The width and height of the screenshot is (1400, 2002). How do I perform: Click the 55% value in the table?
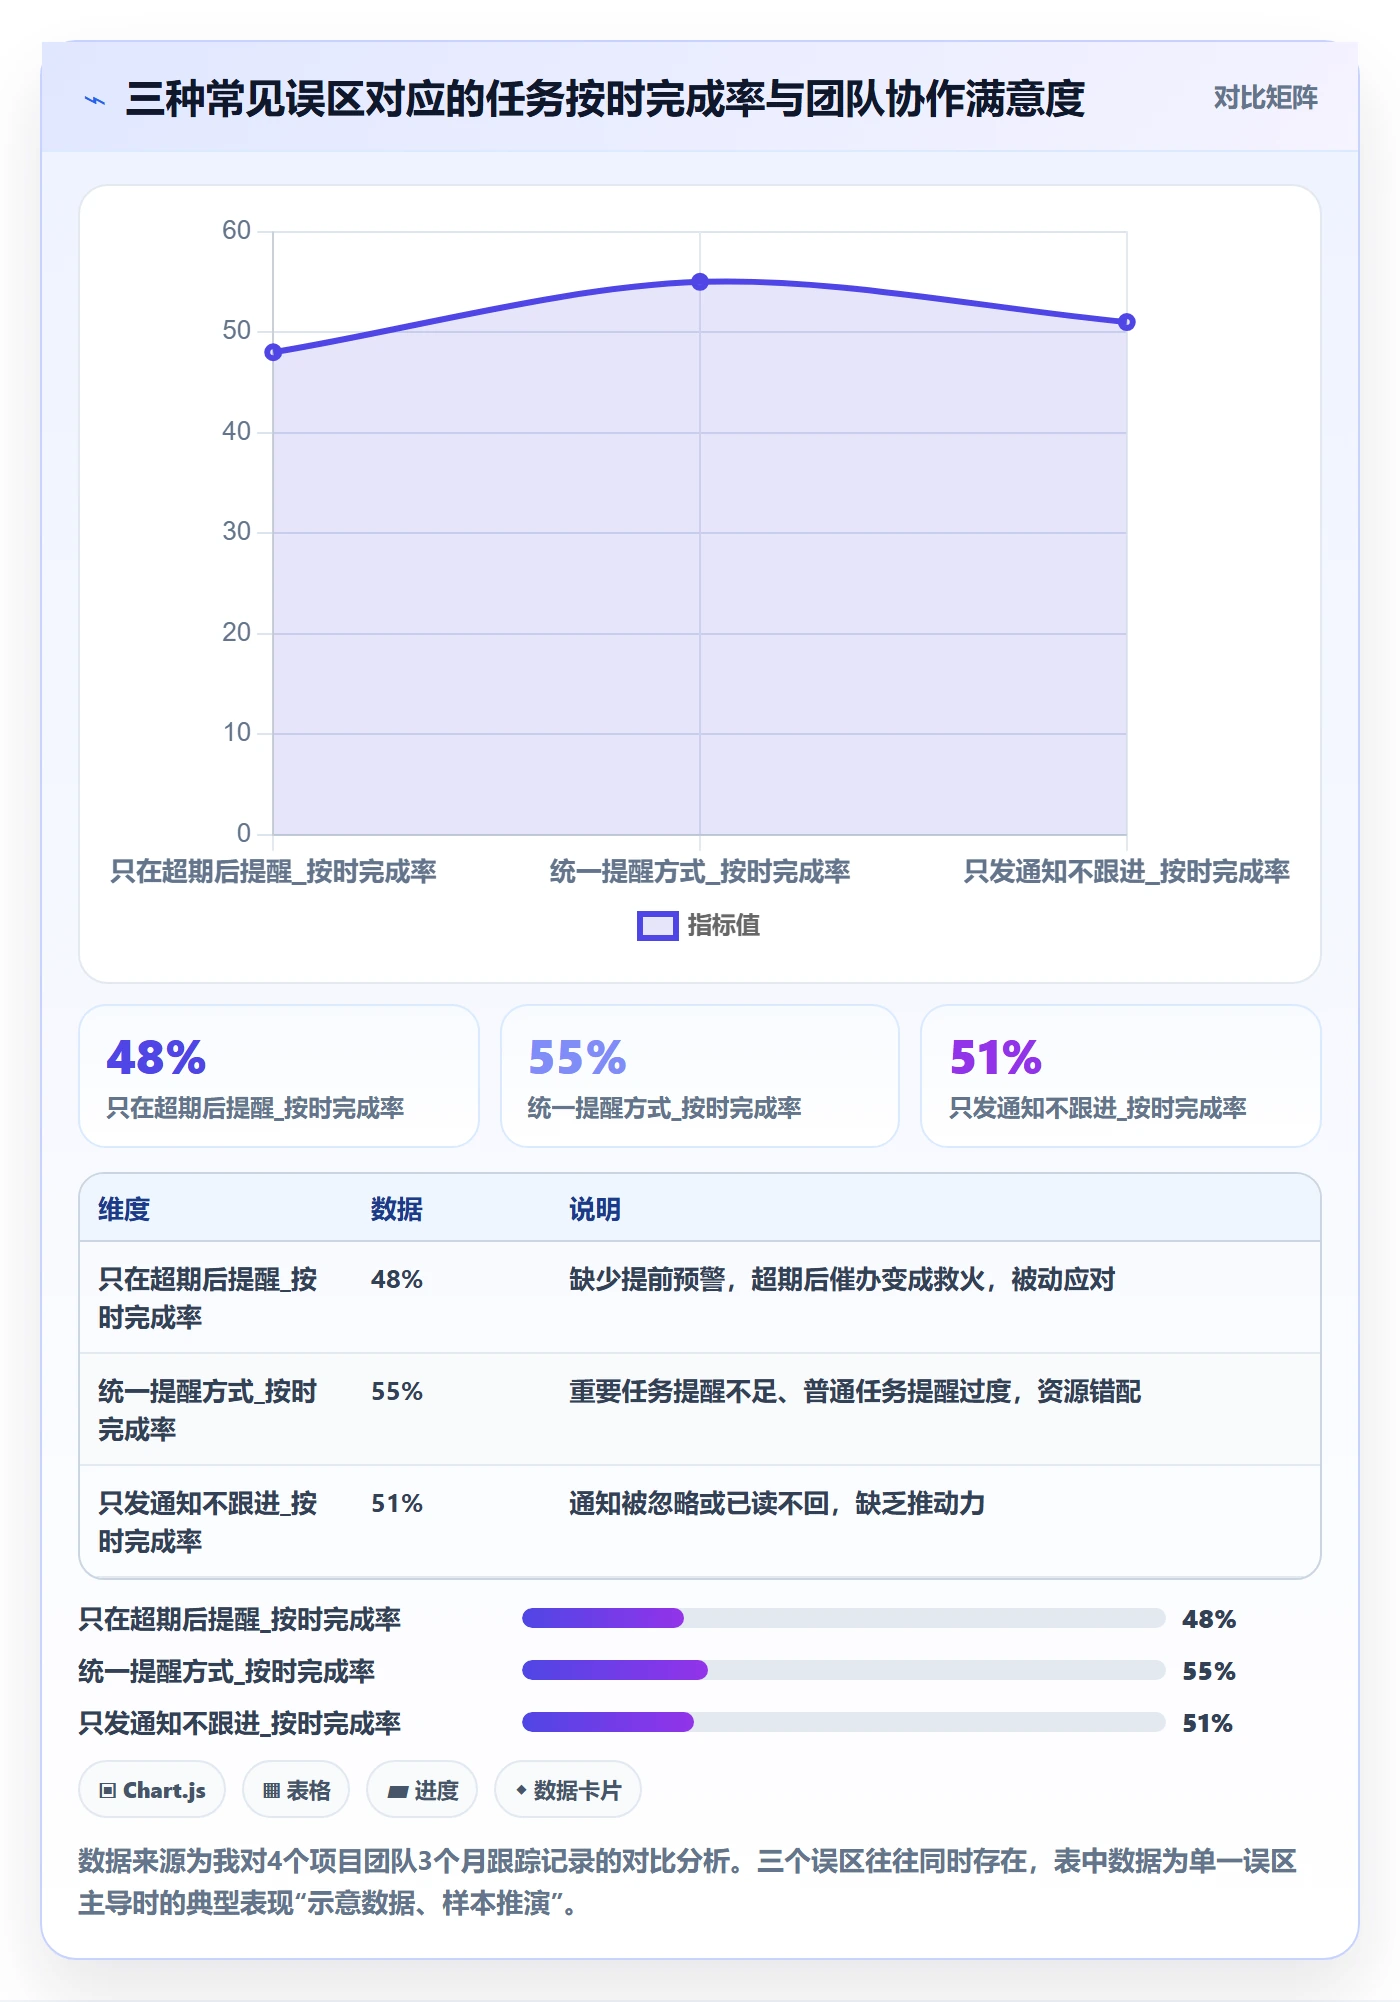point(397,1391)
